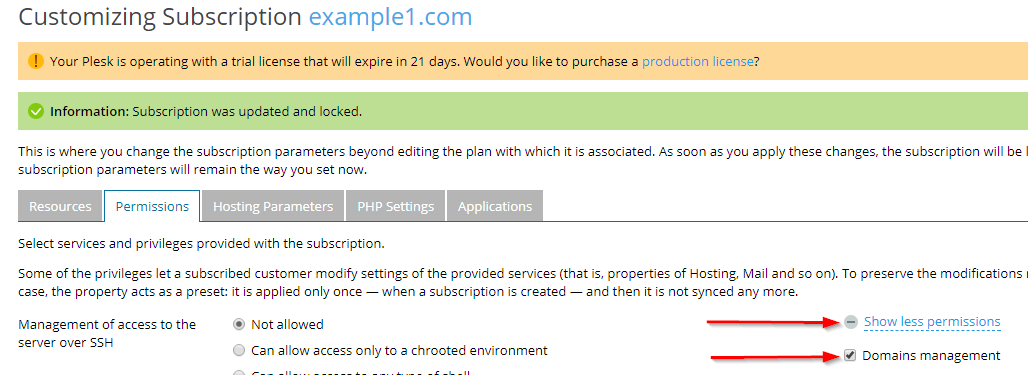Click the red arrow pointing to Domains management

pyautogui.click(x=776, y=357)
